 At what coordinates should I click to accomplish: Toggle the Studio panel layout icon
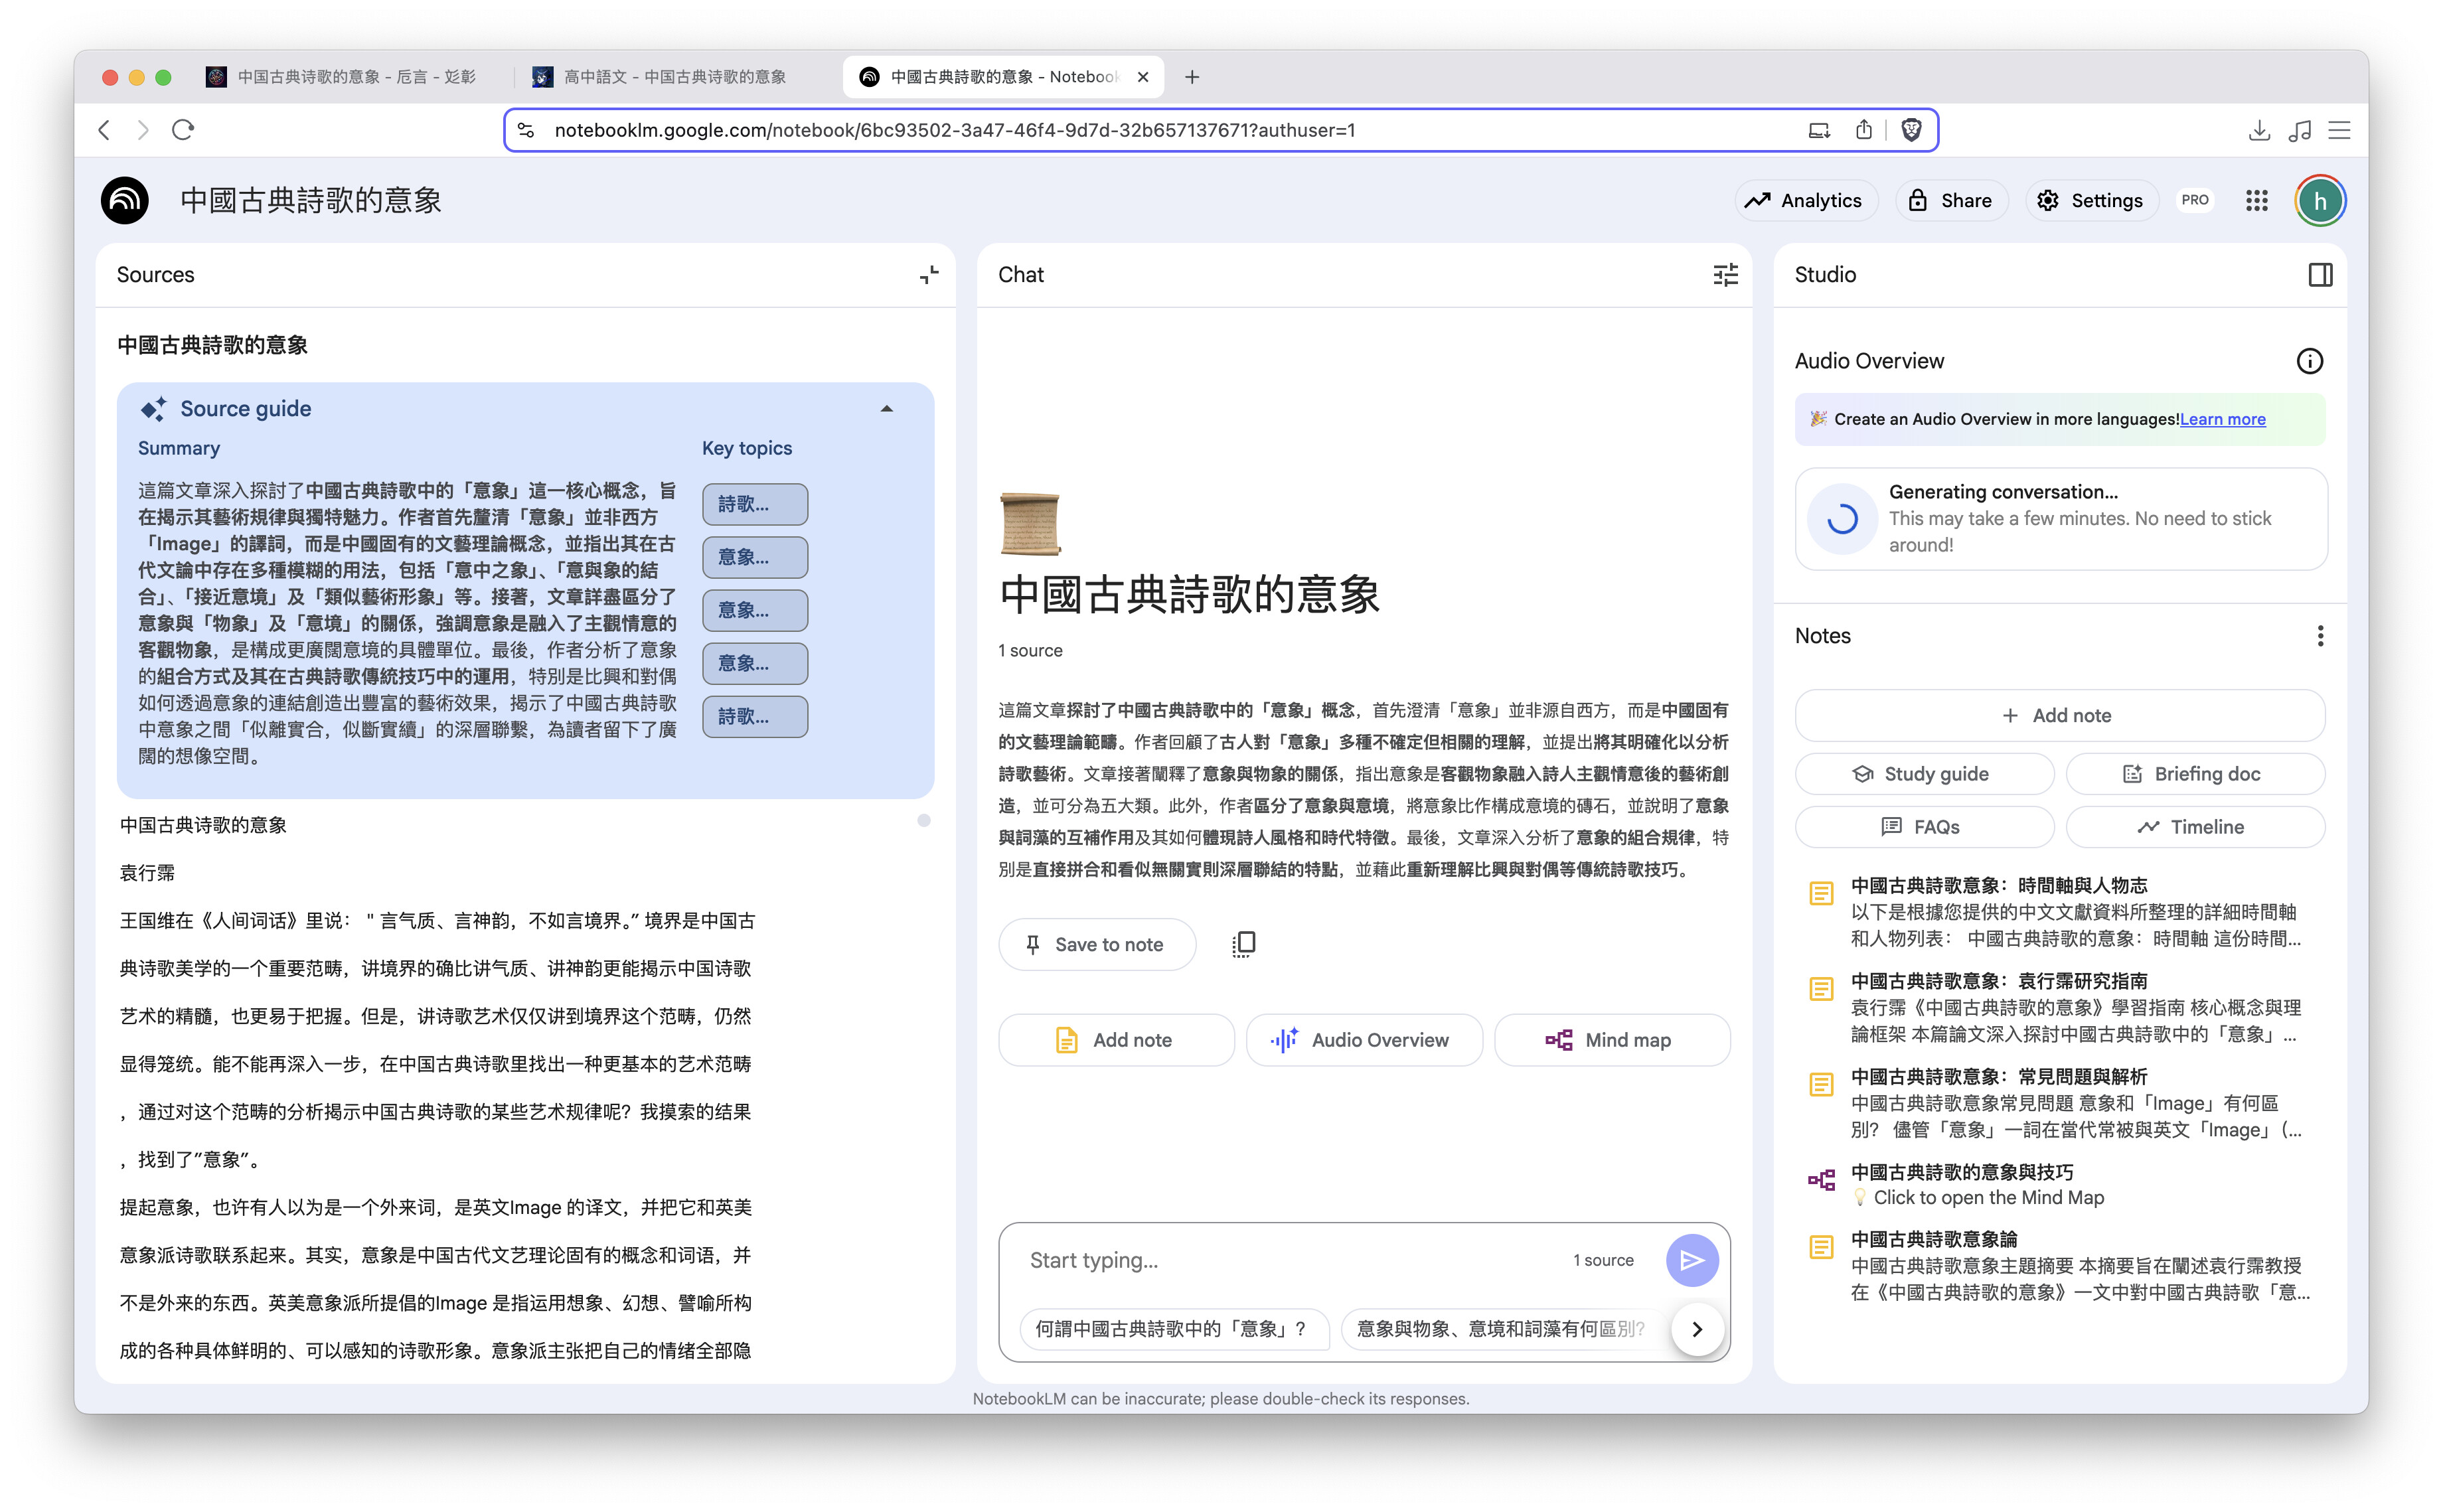coord(2320,275)
